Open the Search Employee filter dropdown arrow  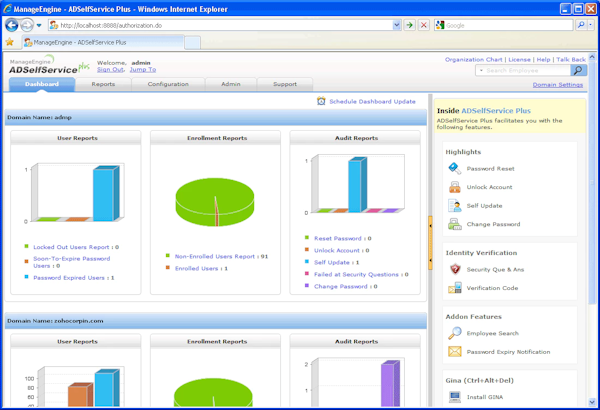point(481,70)
